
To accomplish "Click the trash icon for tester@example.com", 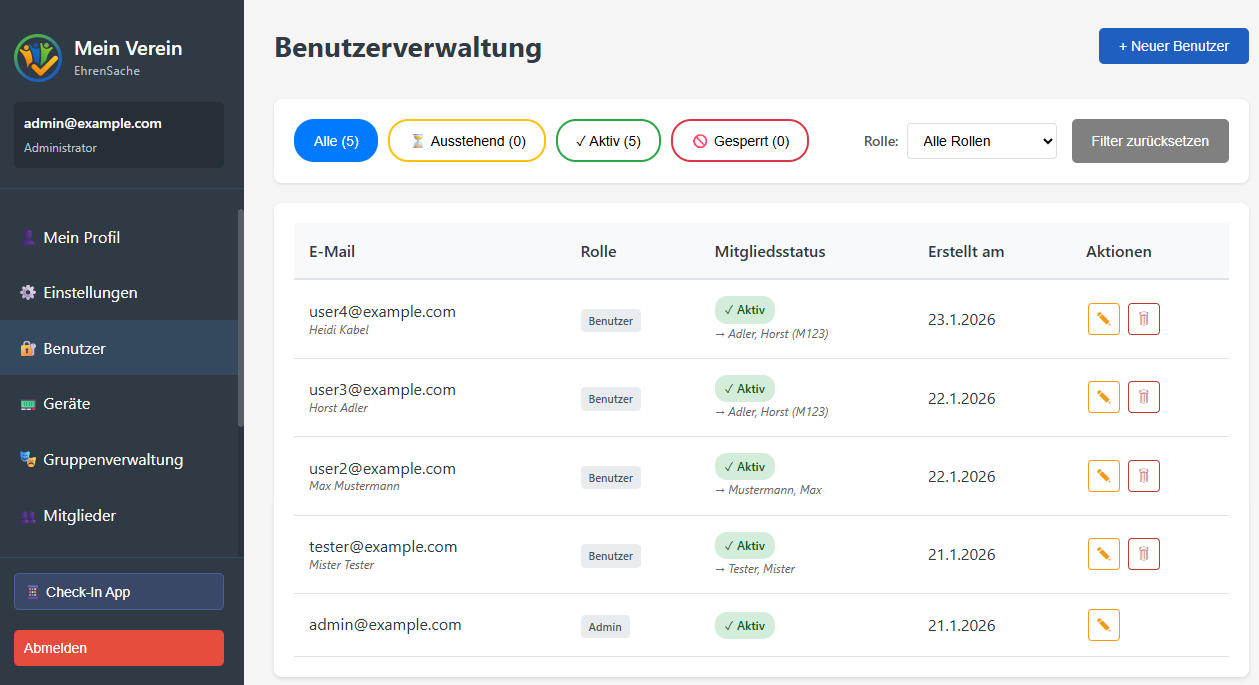I will [x=1143, y=554].
